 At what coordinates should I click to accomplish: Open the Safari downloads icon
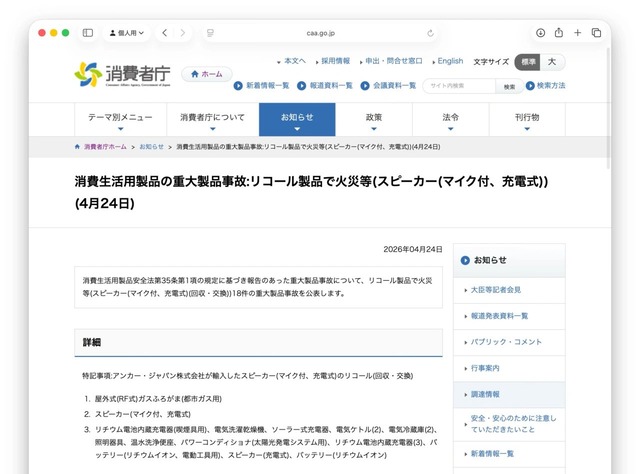tap(540, 33)
